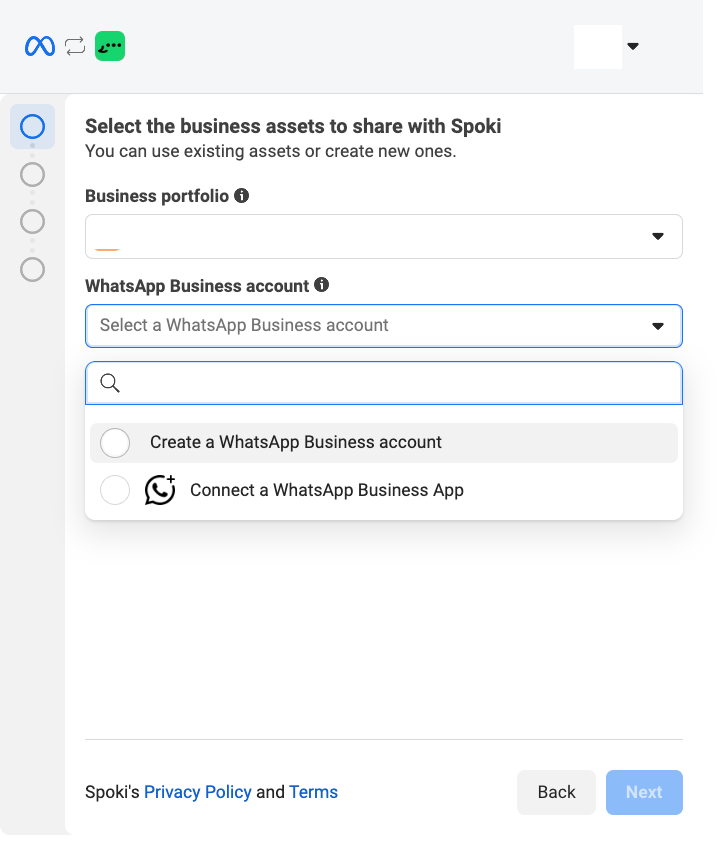This screenshot has height=864, width=717.
Task: Focus the search field in the dropdown
Action: [x=400, y=383]
